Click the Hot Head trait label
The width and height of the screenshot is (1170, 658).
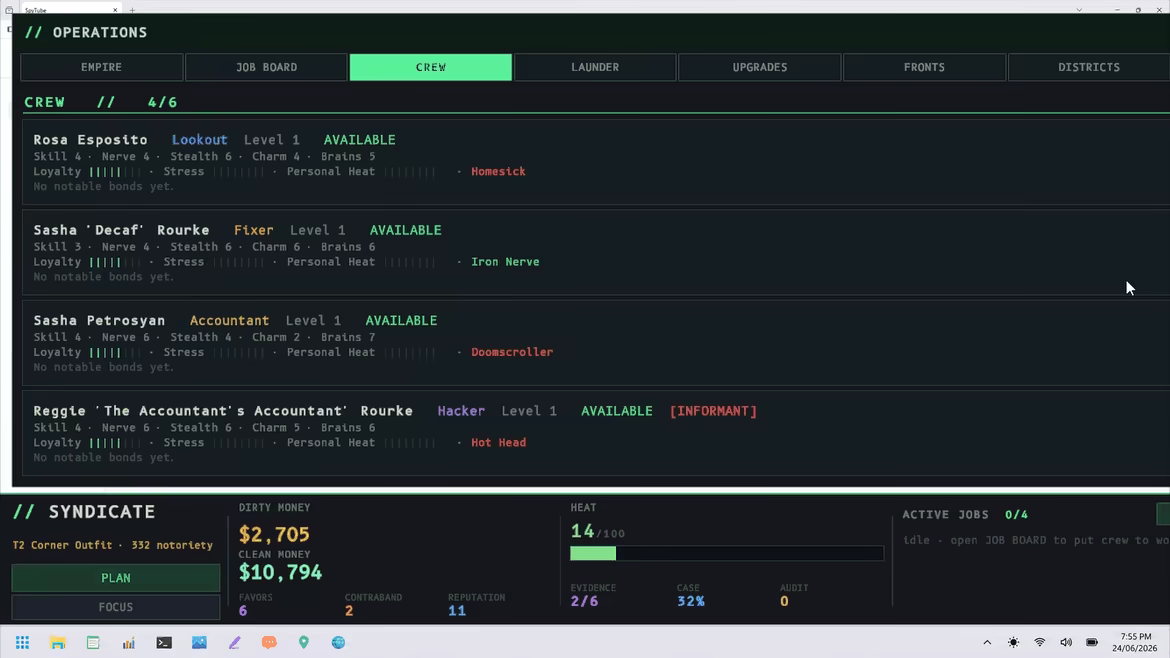click(x=498, y=442)
